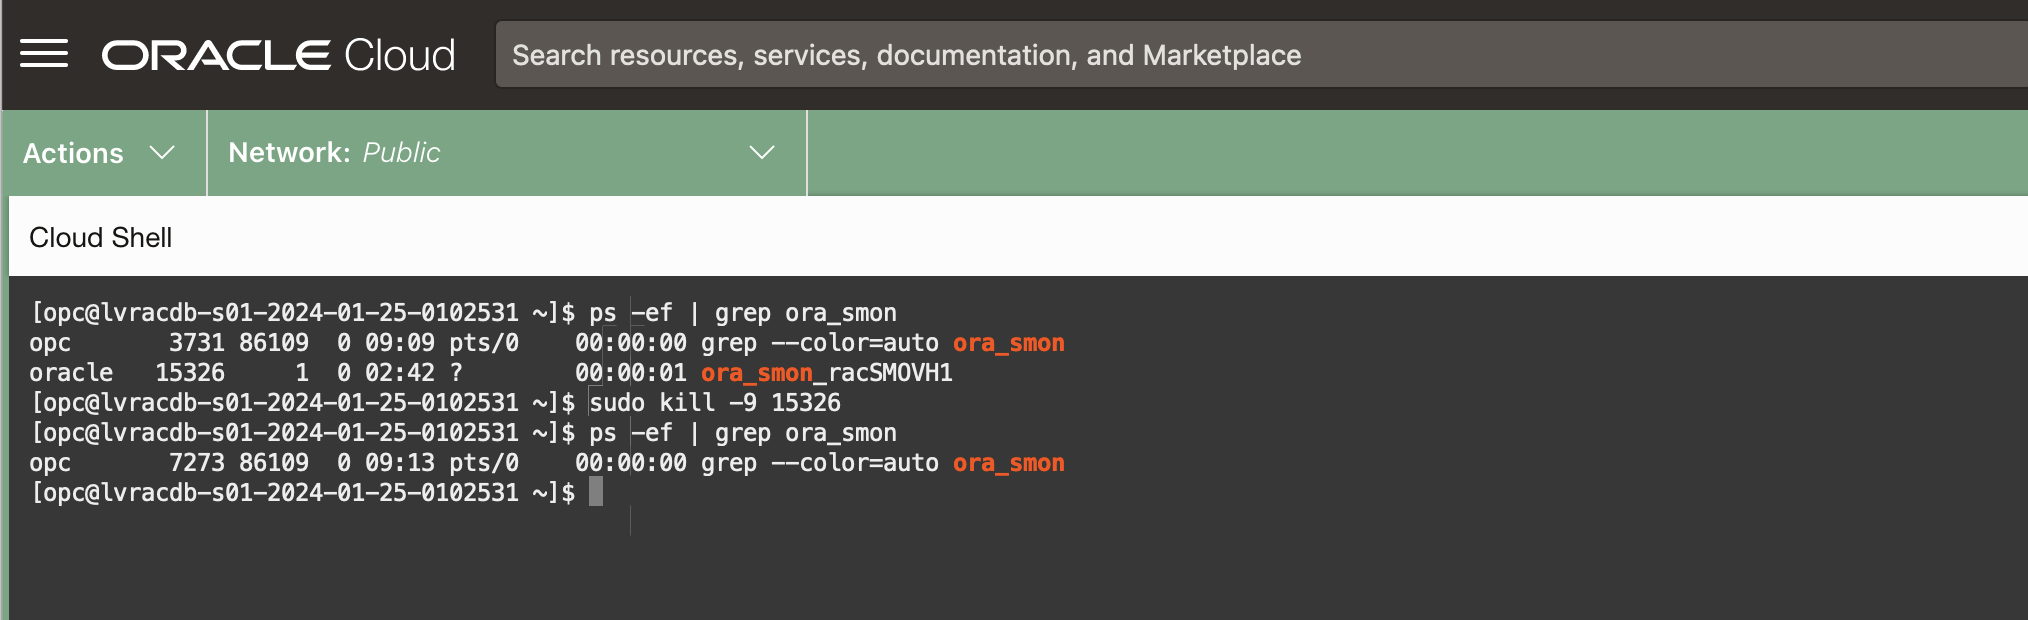Click the ora_smon_racSMOVH1 process name
The height and width of the screenshot is (620, 2028).
826,373
